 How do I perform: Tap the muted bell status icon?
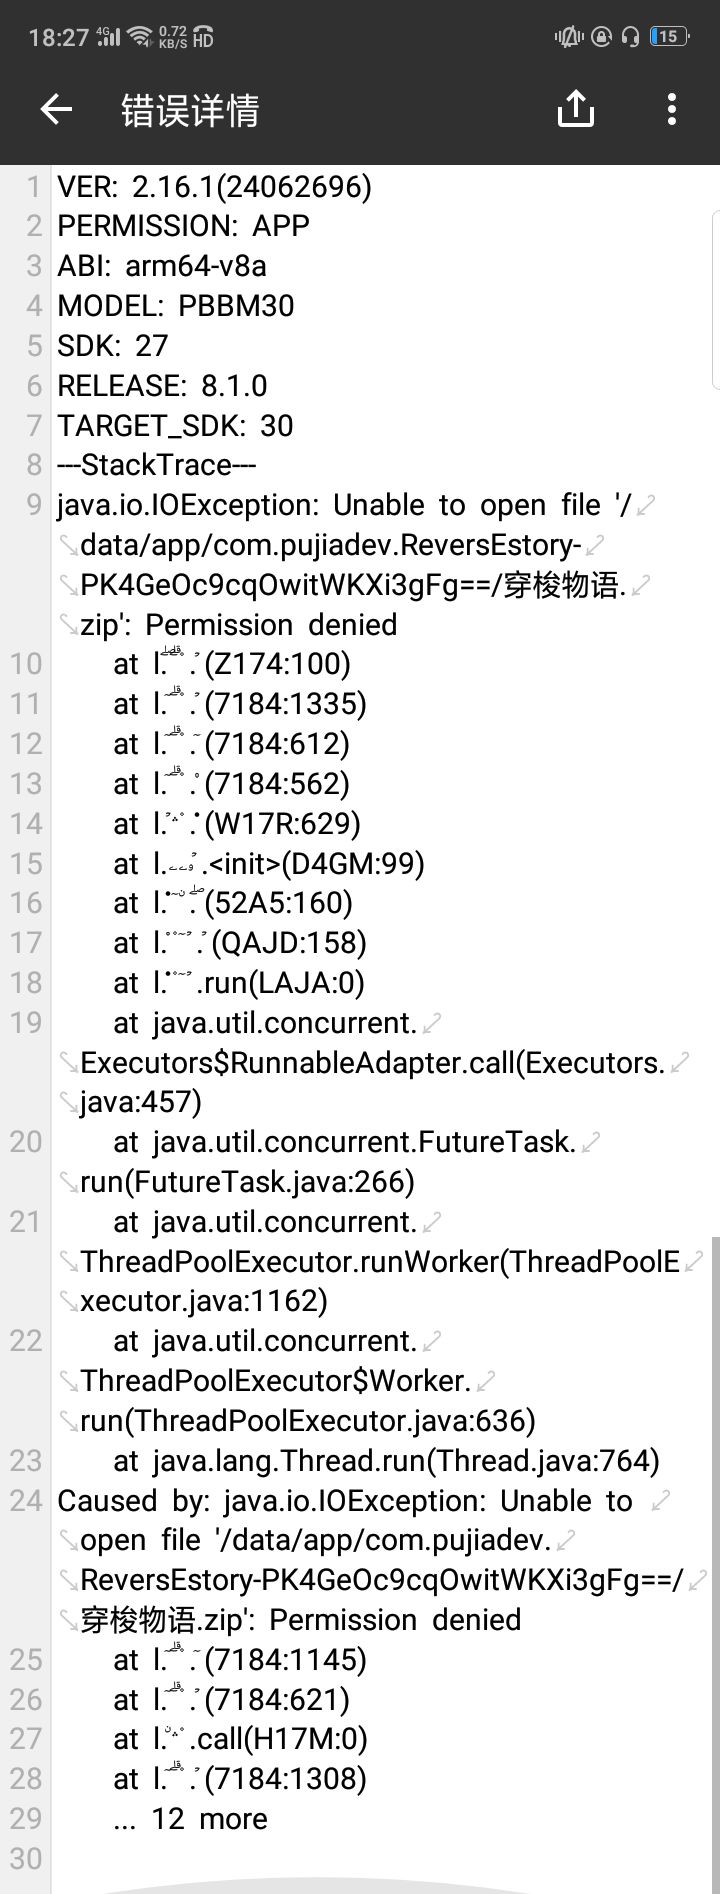tap(568, 37)
